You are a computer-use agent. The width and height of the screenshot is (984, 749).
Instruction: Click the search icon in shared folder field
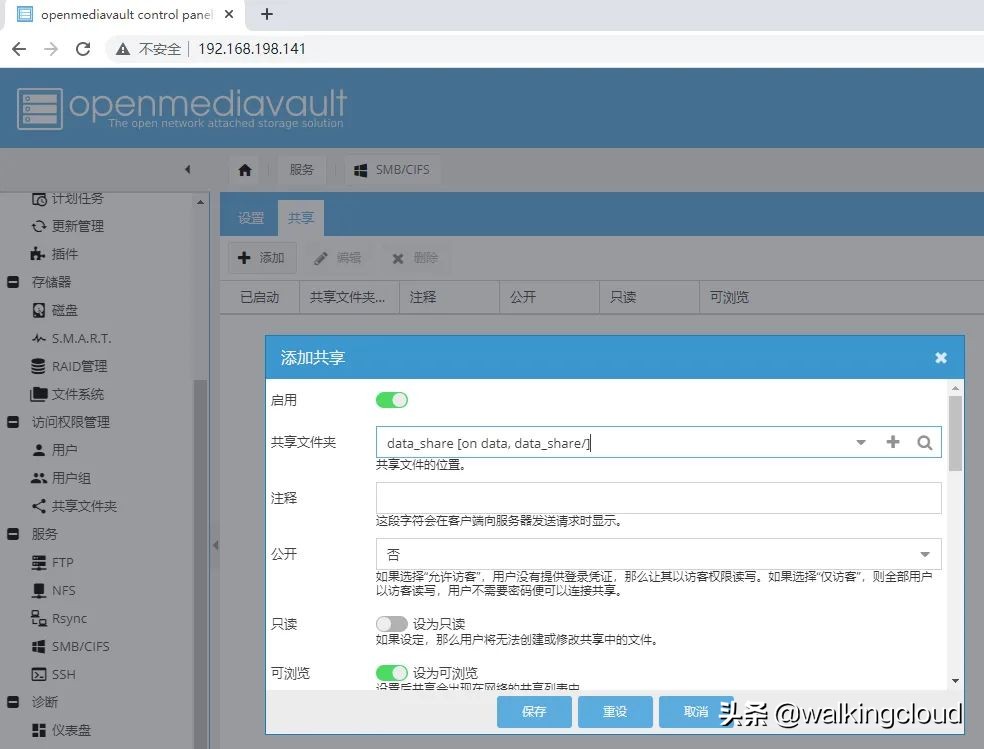tap(924, 443)
